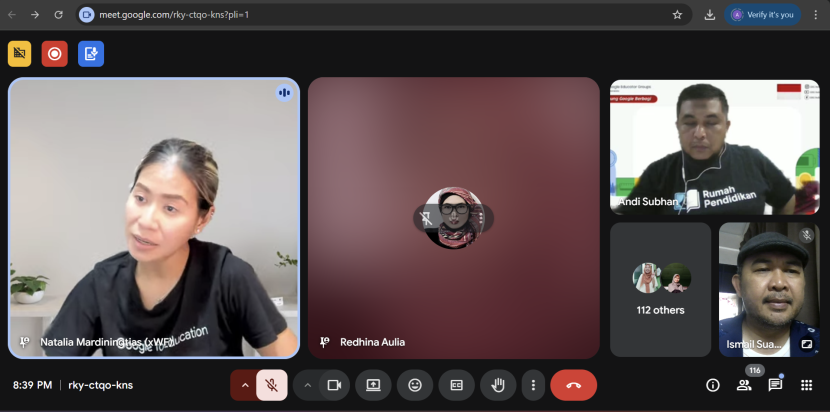Toggle the camera off

[x=334, y=385]
